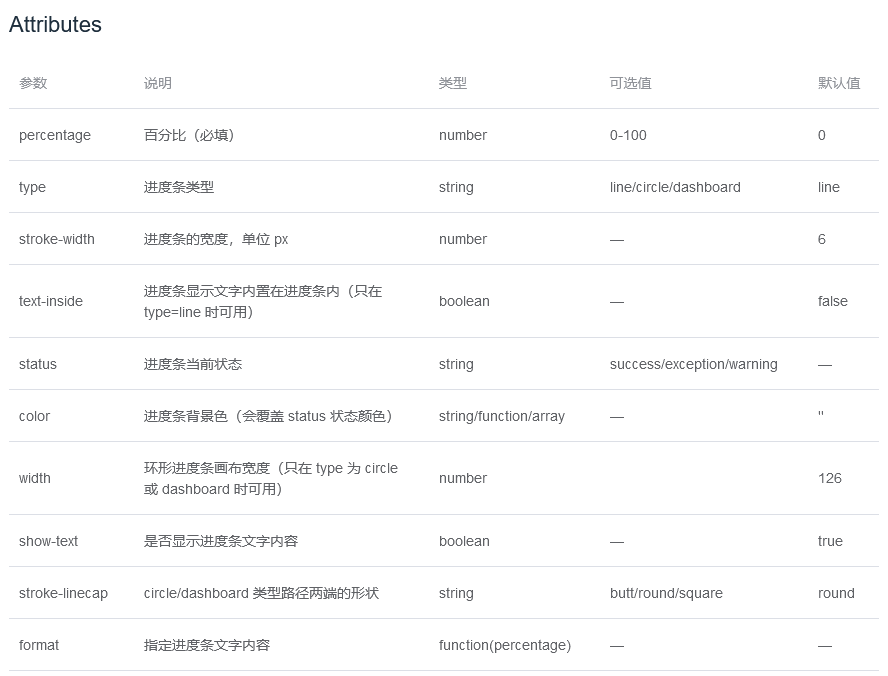
Task: Click the color parameter name
Action: pyautogui.click(x=33, y=416)
